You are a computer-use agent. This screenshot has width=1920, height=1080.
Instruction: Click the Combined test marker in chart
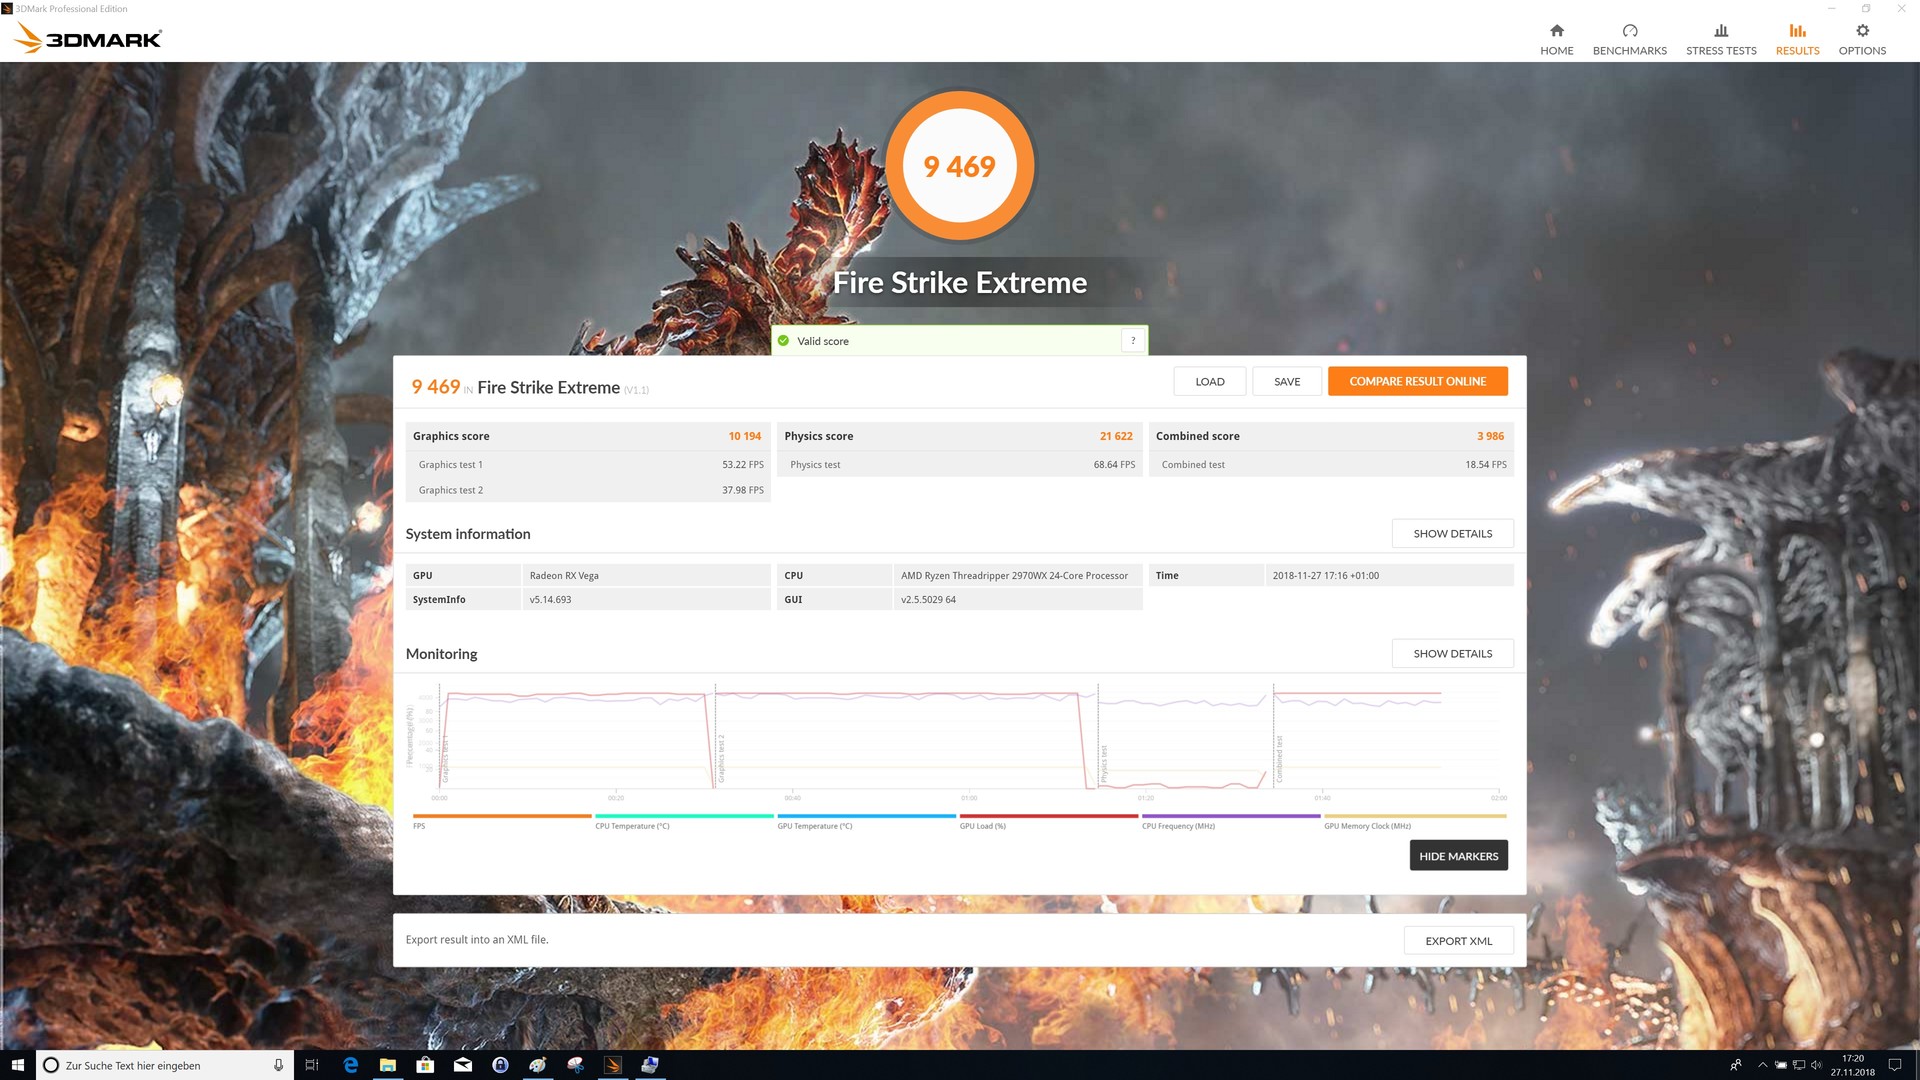pyautogui.click(x=1278, y=759)
